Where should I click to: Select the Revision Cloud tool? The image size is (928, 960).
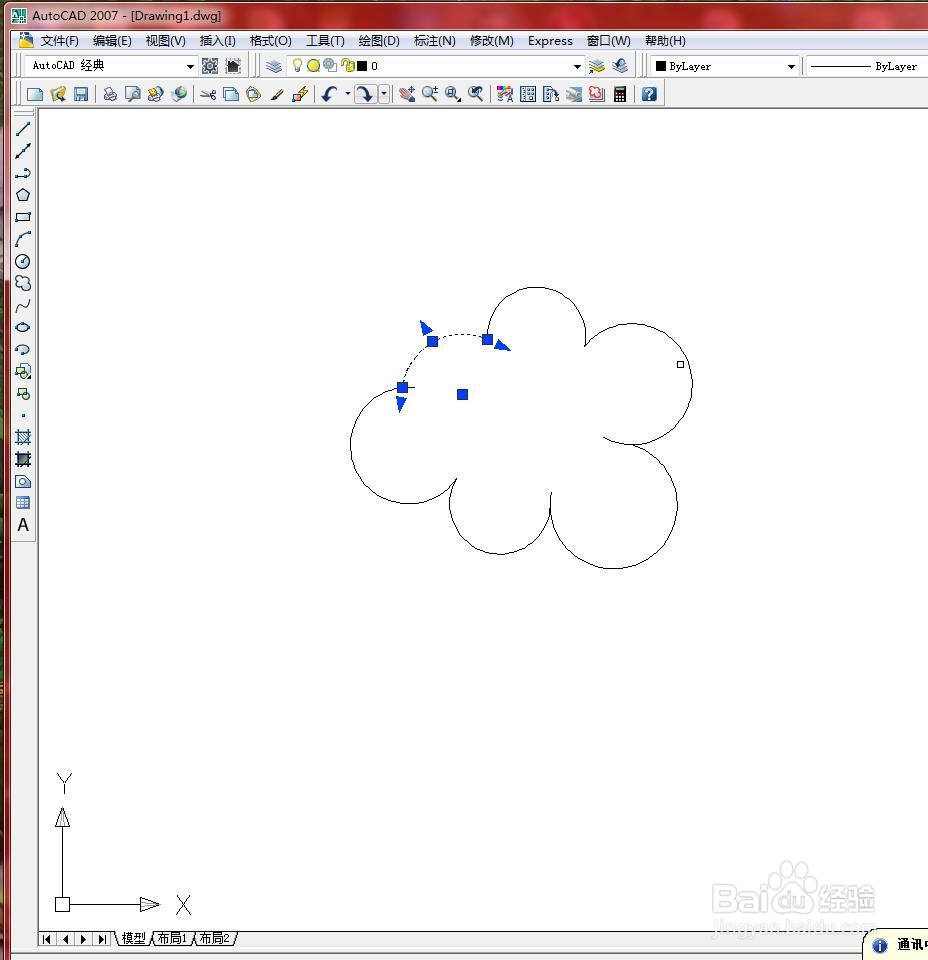(x=23, y=283)
